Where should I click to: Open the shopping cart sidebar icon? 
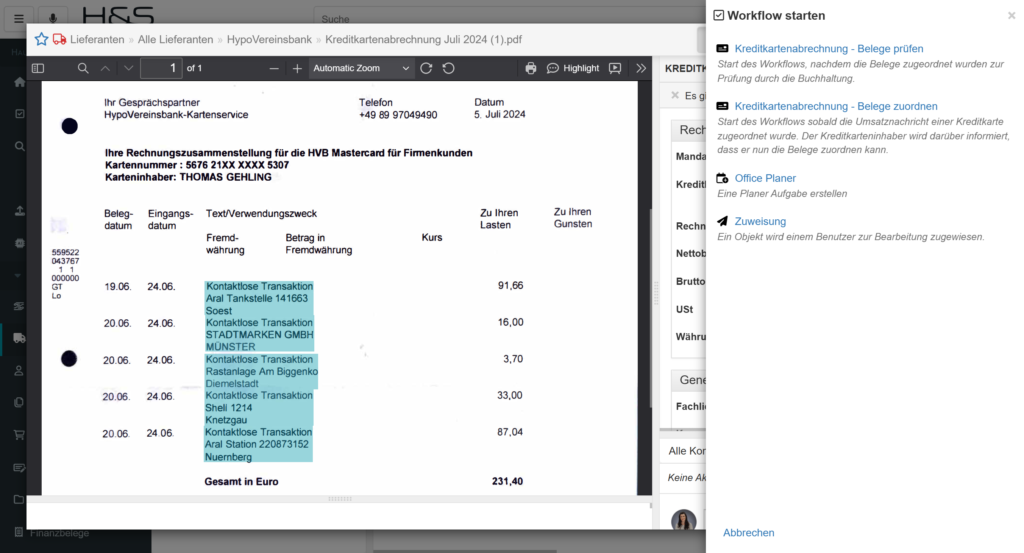pyautogui.click(x=19, y=434)
